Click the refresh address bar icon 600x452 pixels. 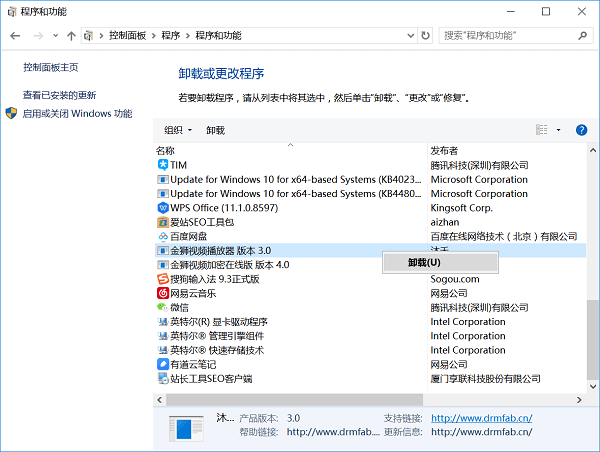point(426,36)
